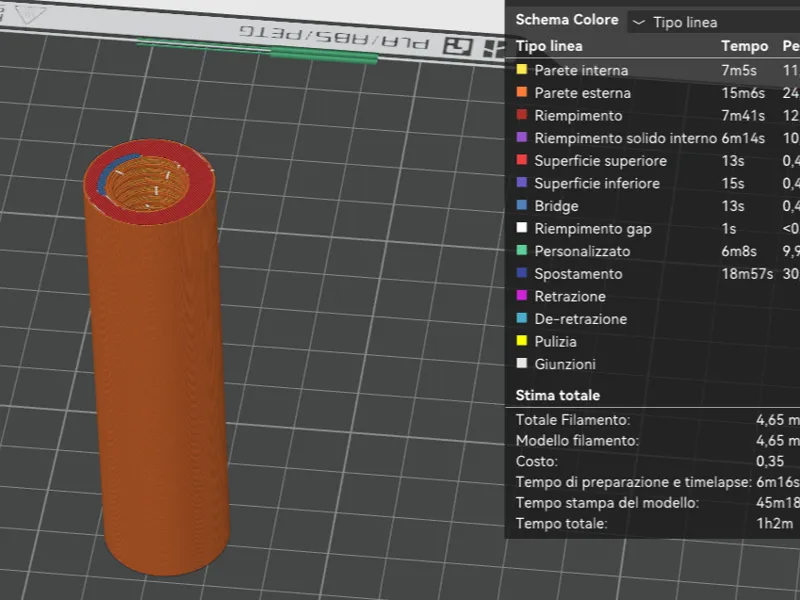Click 'Tempo di preparazione e timelapse' row

[x=658, y=482]
